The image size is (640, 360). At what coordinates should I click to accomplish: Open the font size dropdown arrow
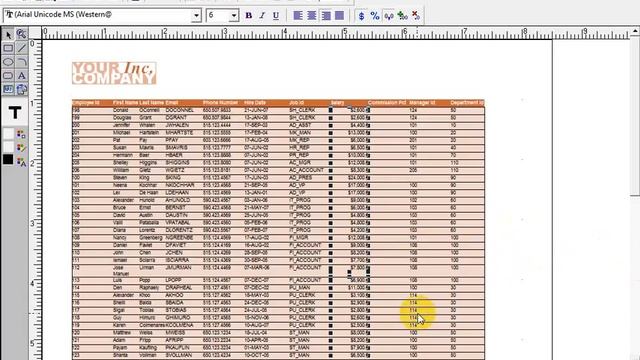point(234,16)
